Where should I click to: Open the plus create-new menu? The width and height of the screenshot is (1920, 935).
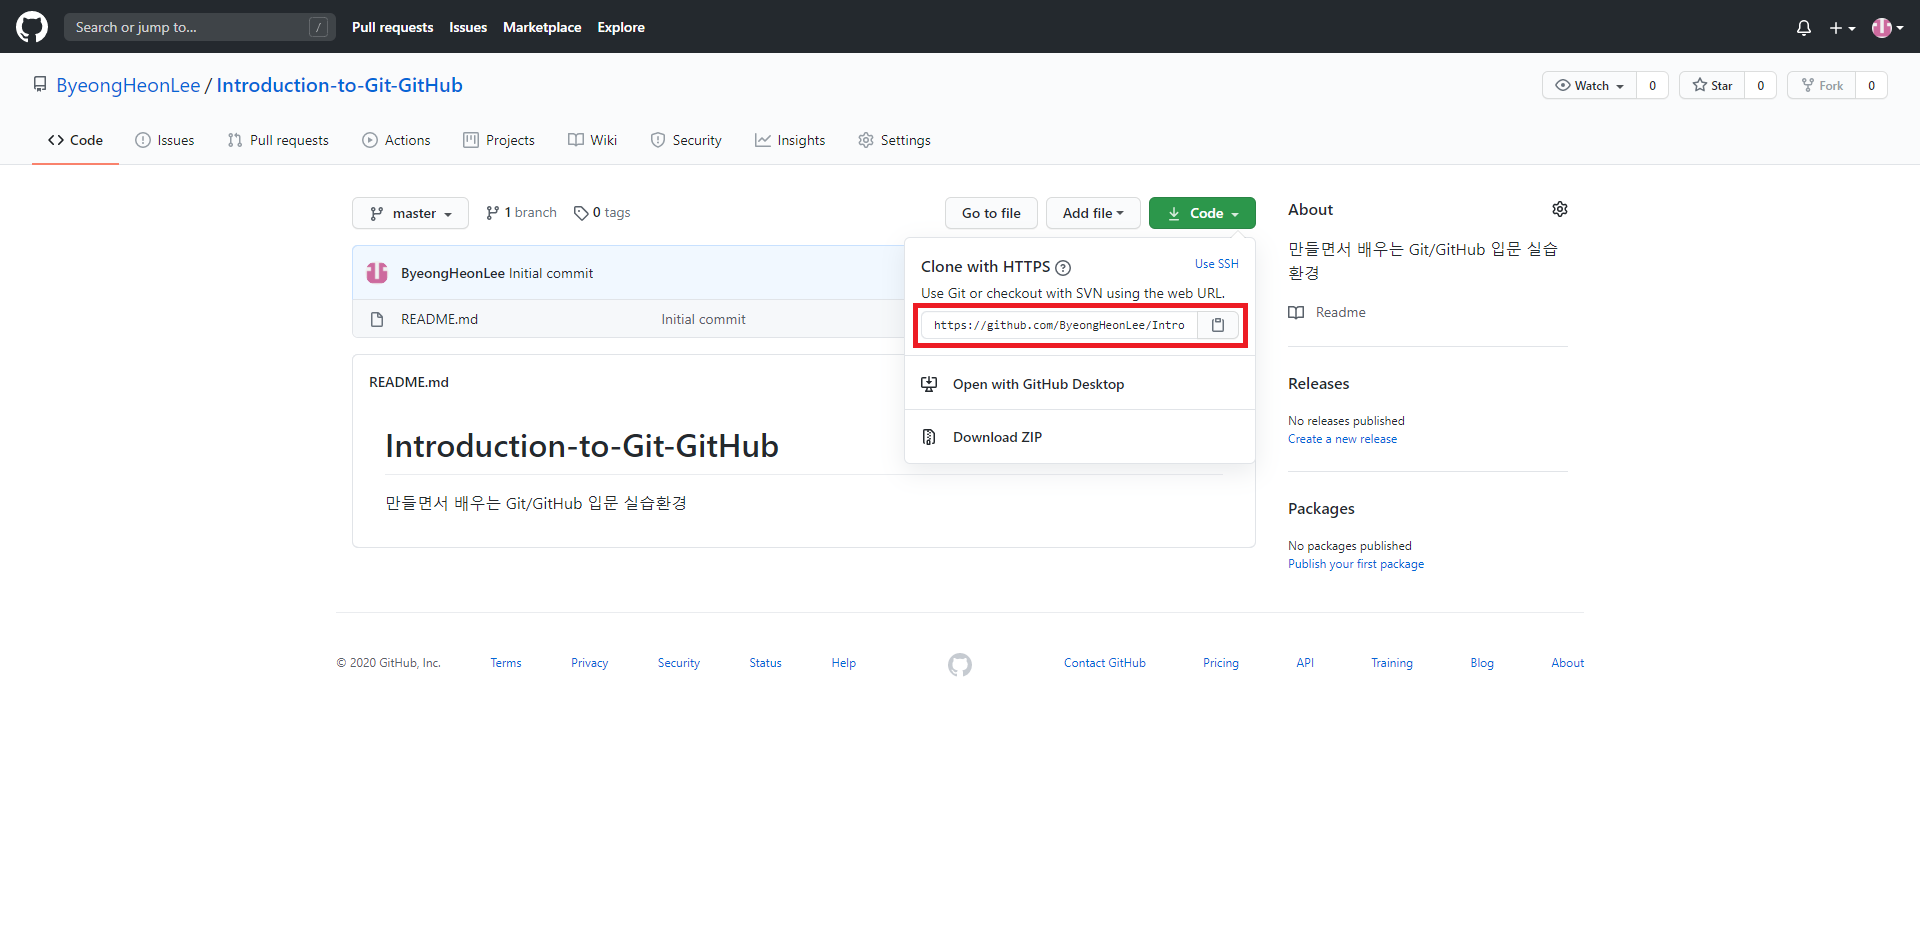coord(1842,28)
